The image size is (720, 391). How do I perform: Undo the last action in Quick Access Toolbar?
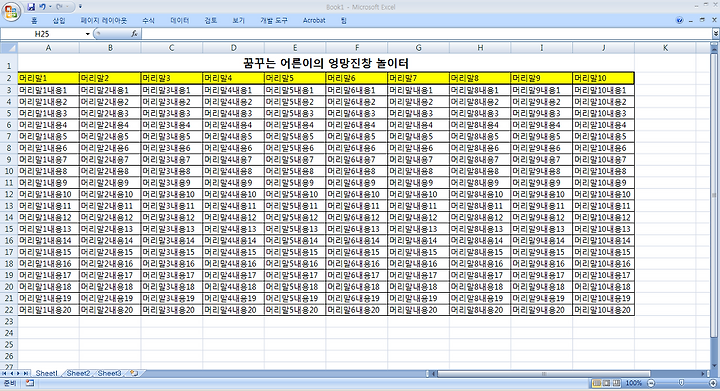(42, 7)
